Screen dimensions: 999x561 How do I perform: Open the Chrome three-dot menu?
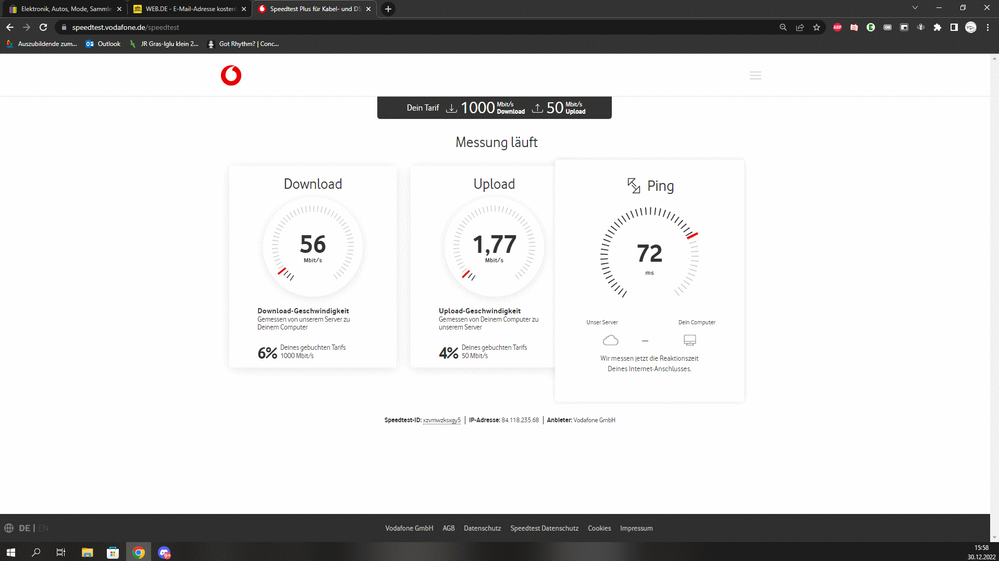coord(988,27)
